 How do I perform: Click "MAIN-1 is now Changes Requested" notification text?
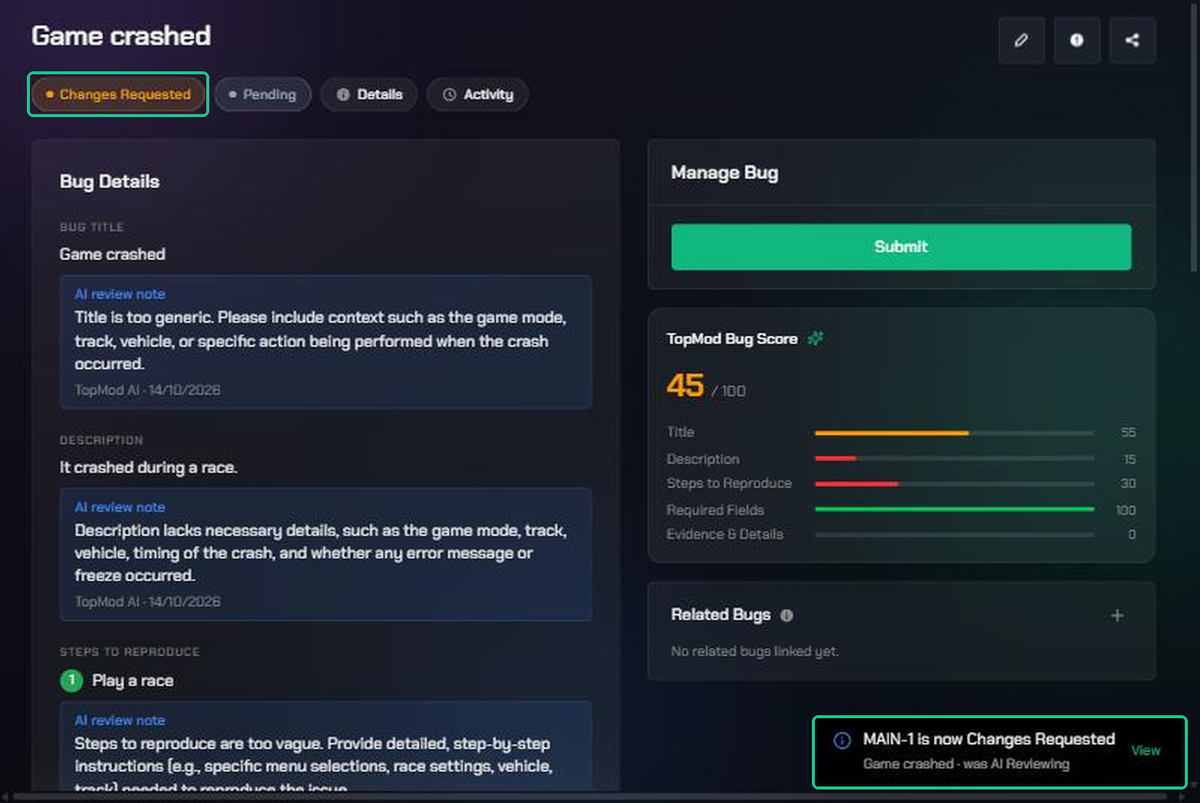tap(989, 739)
